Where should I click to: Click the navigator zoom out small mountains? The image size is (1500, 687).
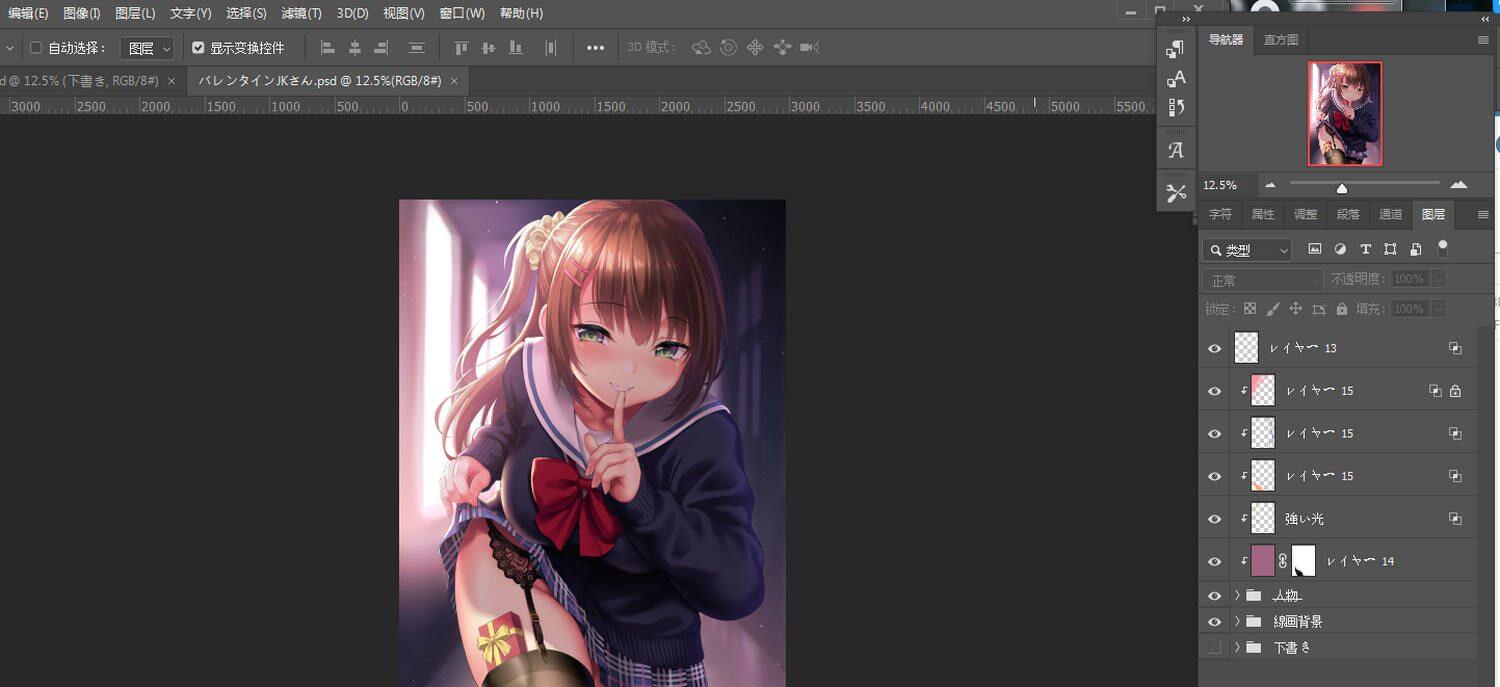pos(1270,185)
